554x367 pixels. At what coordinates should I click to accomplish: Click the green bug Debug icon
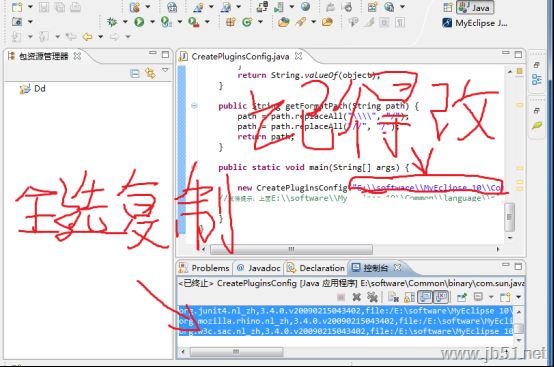pyautogui.click(x=112, y=22)
